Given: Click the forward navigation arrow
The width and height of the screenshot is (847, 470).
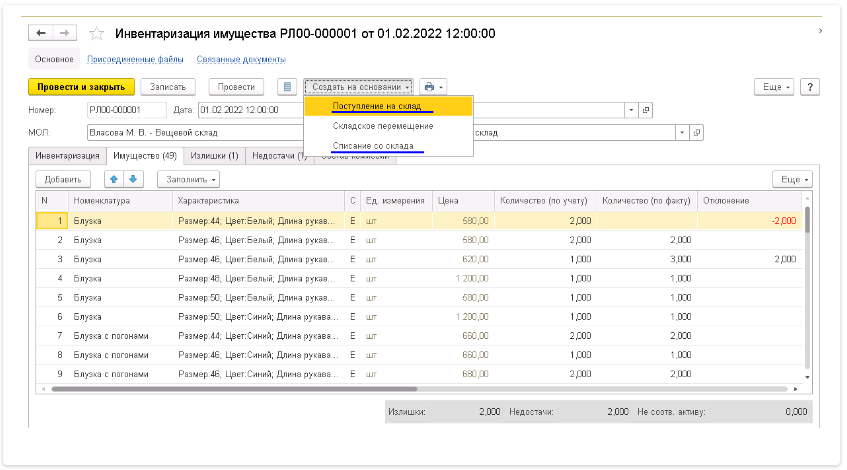Looking at the screenshot, I should [x=65, y=33].
